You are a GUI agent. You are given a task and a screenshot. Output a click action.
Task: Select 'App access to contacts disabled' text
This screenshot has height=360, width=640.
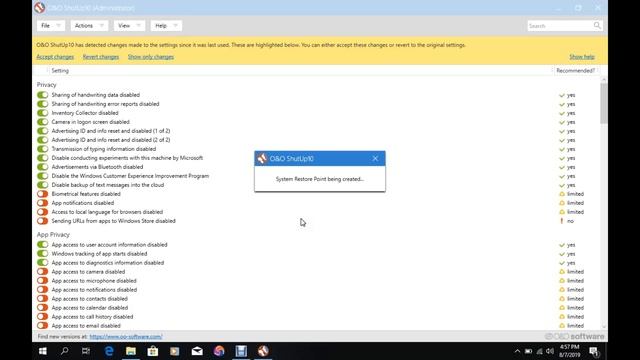(89, 299)
